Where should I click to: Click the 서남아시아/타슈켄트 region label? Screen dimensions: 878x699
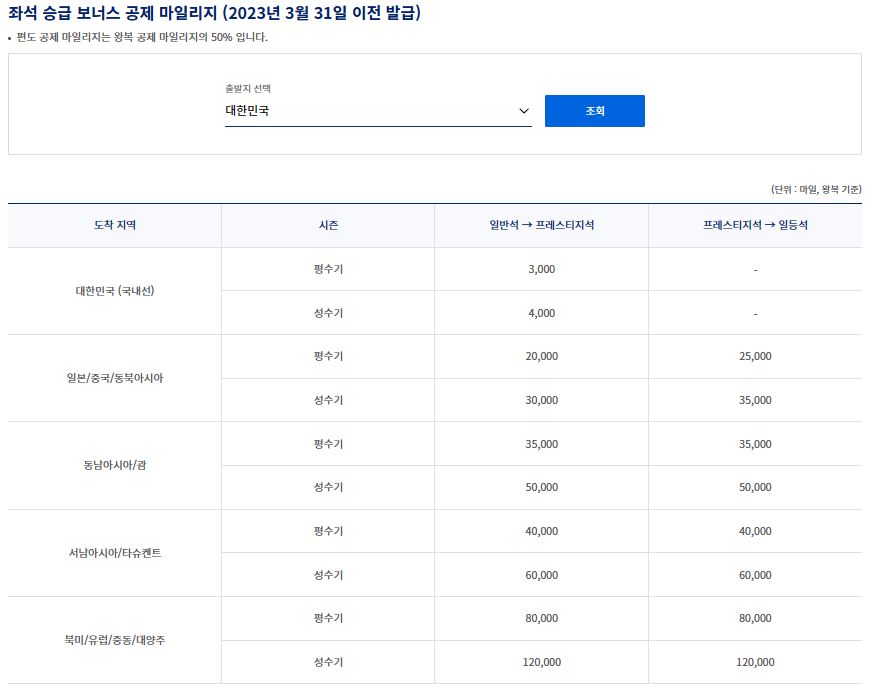(113, 553)
